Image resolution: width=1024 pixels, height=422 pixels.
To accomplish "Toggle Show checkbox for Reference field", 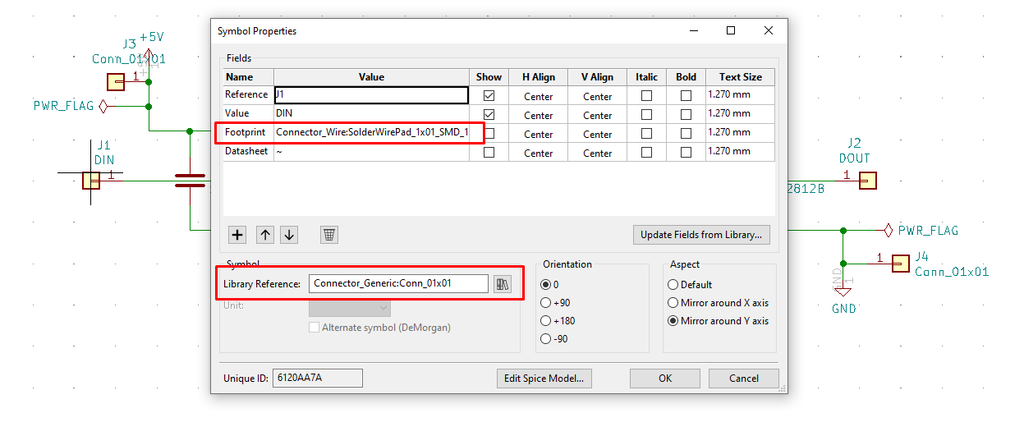I will click(488, 95).
